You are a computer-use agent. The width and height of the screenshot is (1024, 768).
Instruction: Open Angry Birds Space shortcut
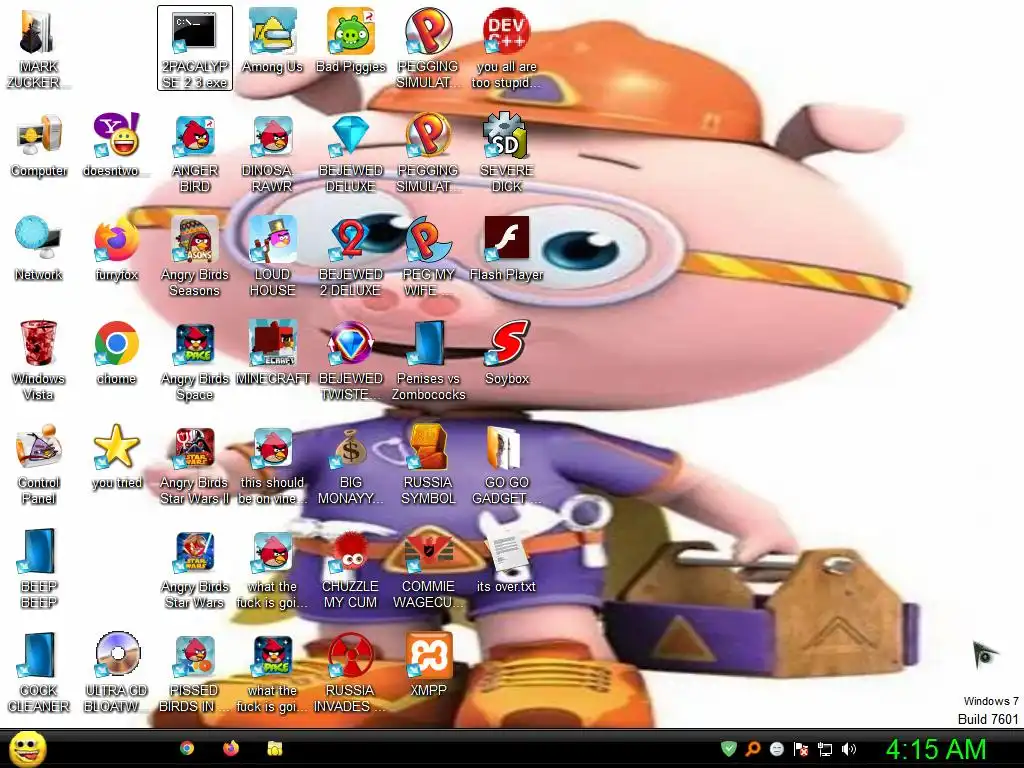click(x=195, y=360)
